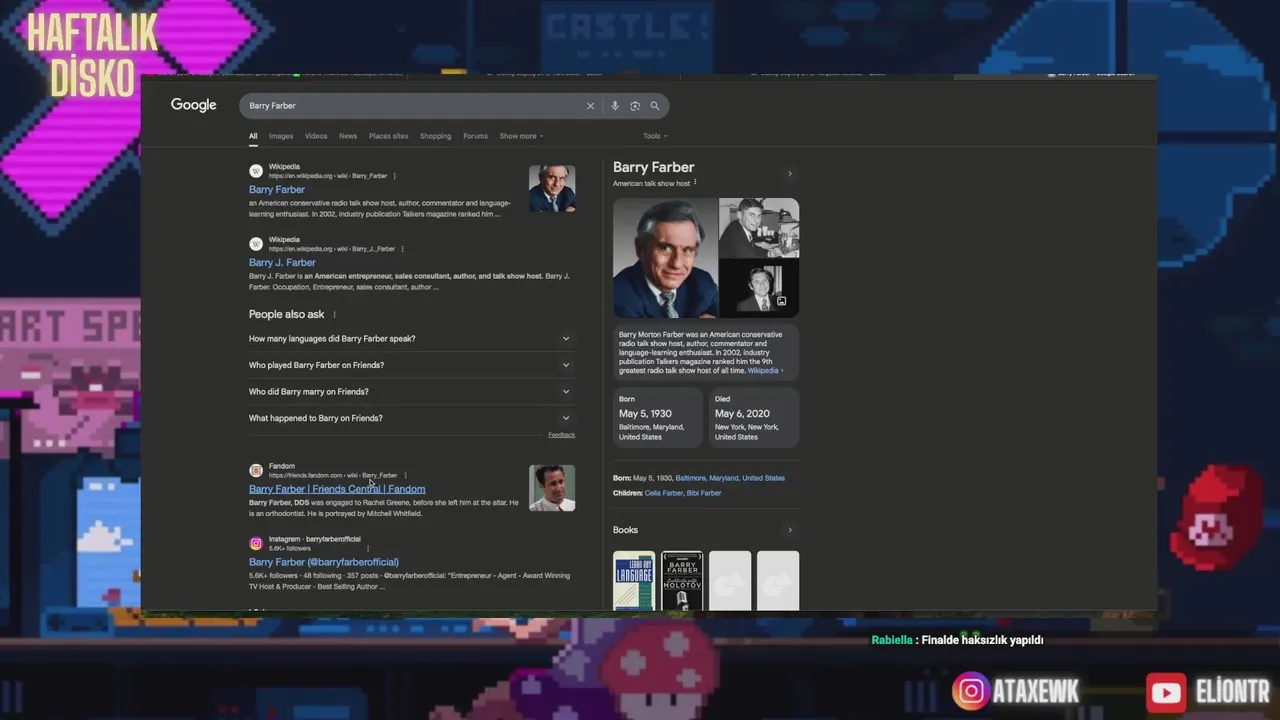The height and width of the screenshot is (720, 1280).
Task: Open the Barry Farber Wikipedia result link
Action: pyautogui.click(x=277, y=190)
